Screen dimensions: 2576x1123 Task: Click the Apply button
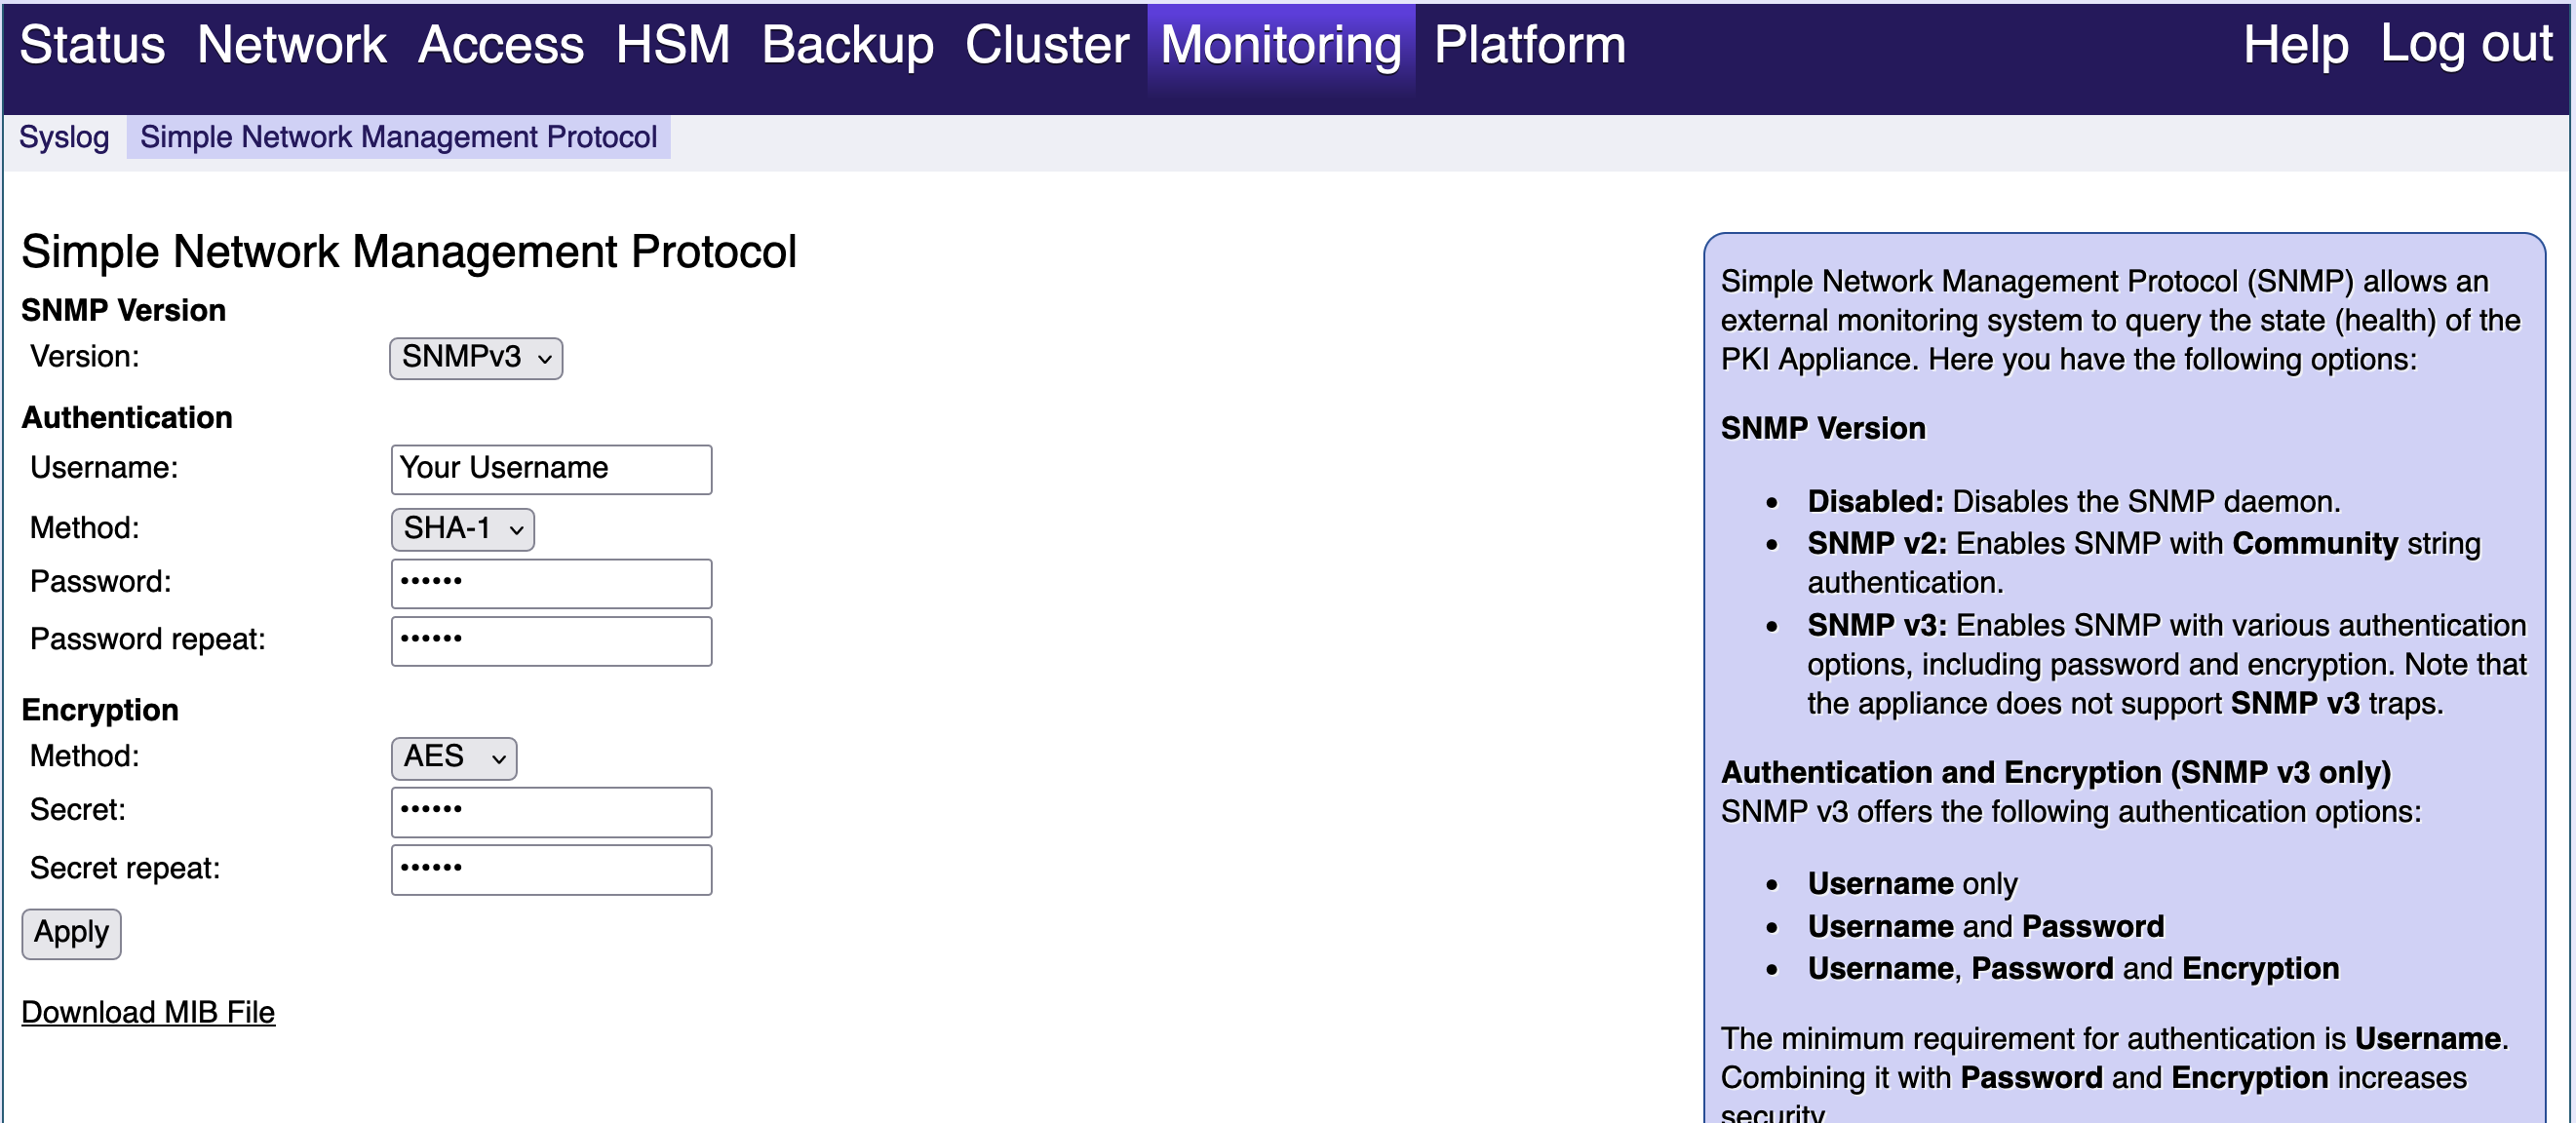pyautogui.click(x=71, y=932)
